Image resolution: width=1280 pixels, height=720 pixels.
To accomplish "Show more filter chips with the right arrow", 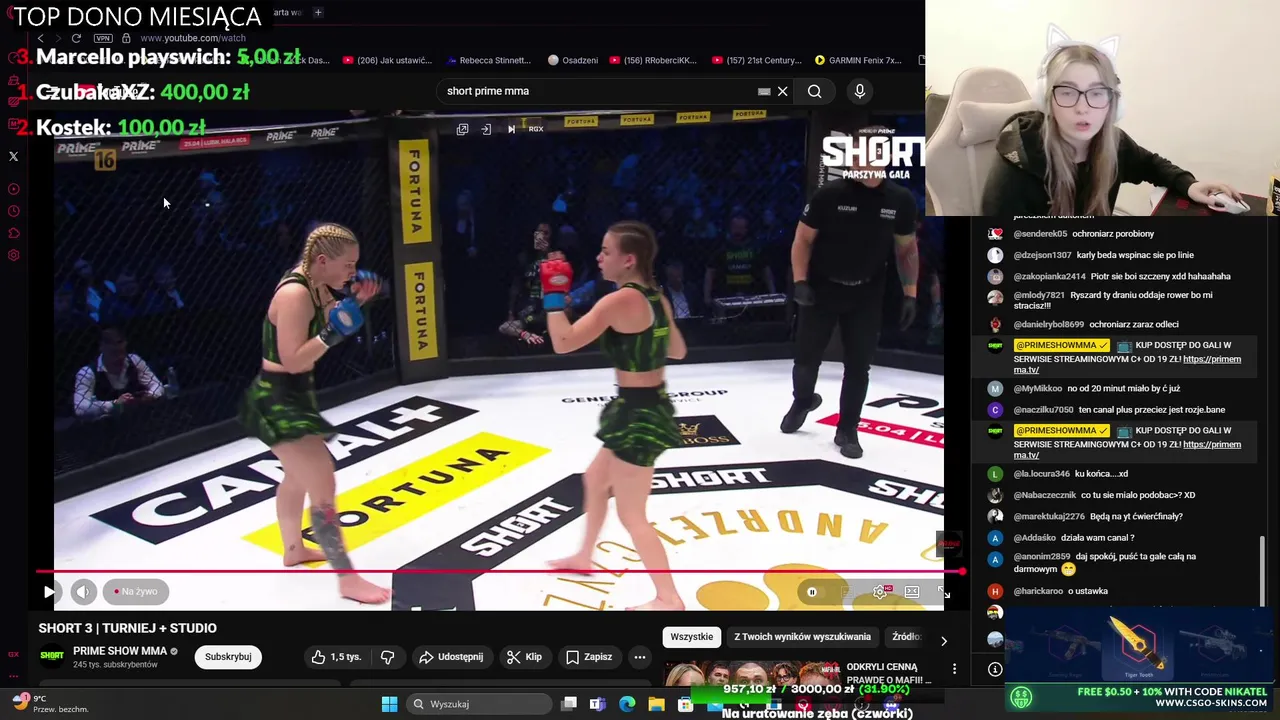I will 943,641.
